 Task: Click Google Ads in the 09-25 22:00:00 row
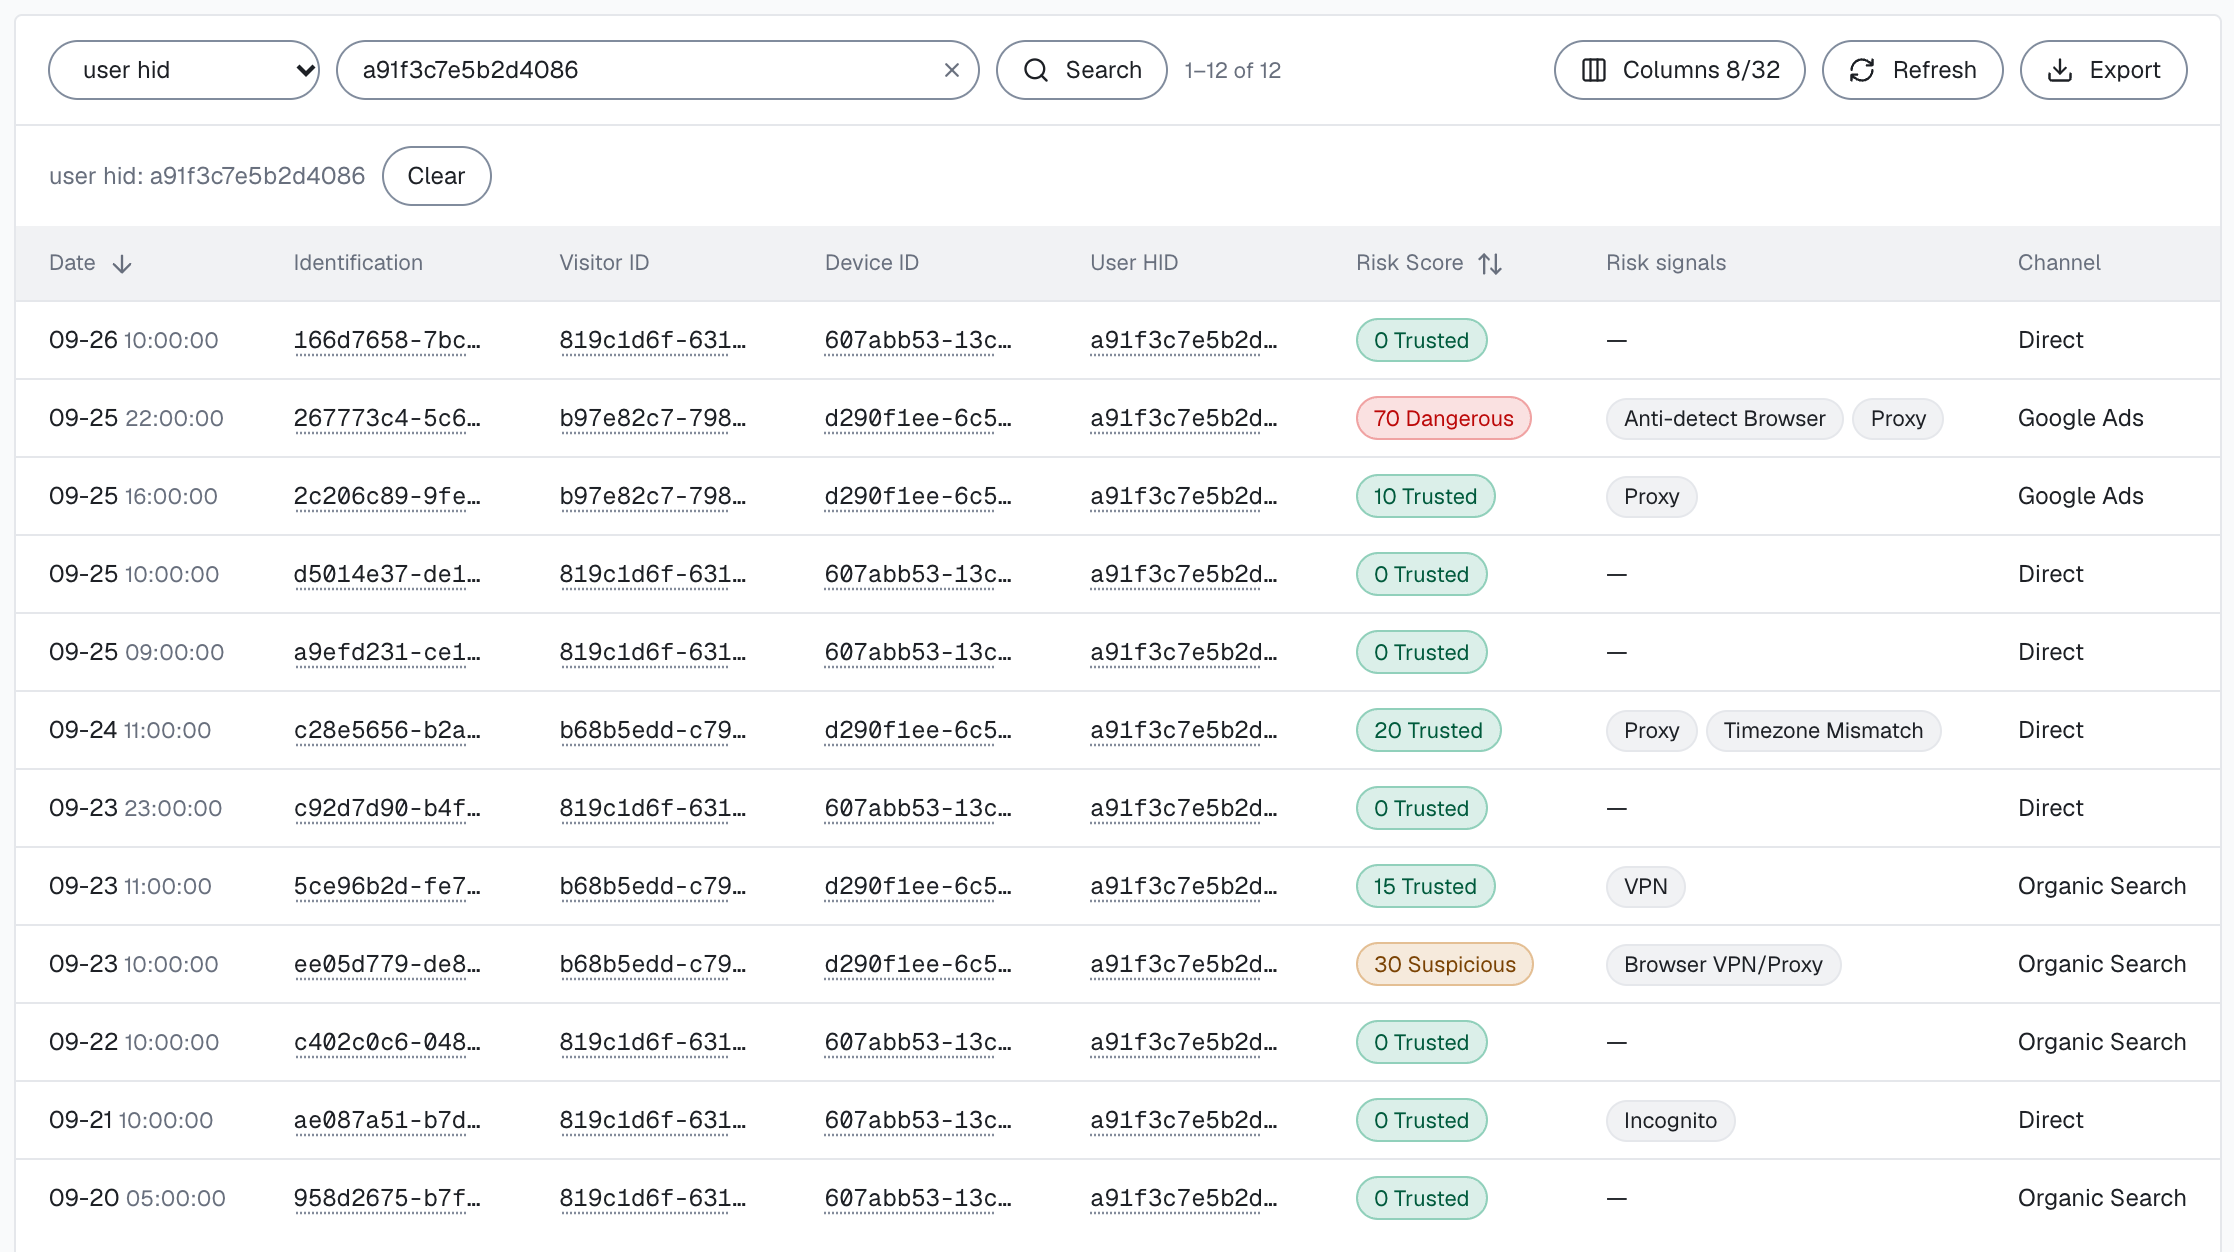click(2080, 418)
